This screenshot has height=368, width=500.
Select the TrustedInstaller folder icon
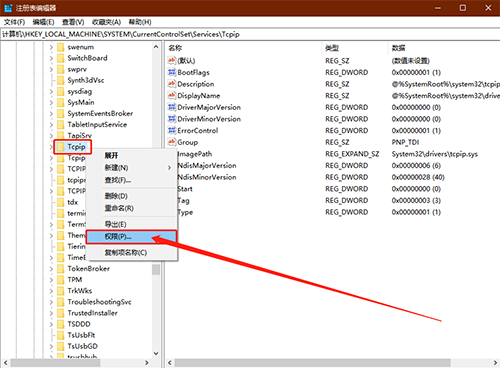click(61, 313)
